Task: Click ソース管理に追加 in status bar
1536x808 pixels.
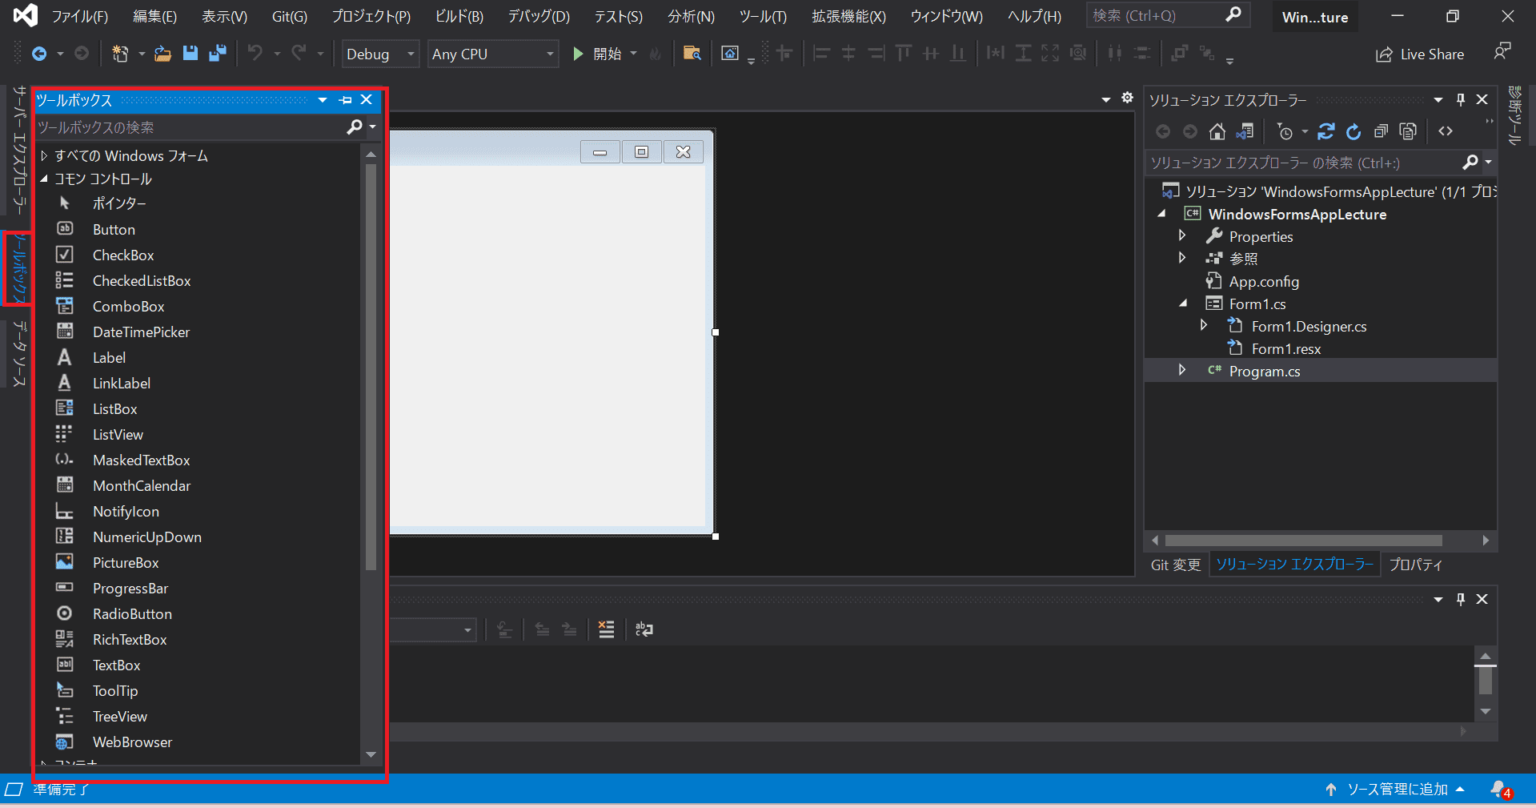Action: [1397, 789]
